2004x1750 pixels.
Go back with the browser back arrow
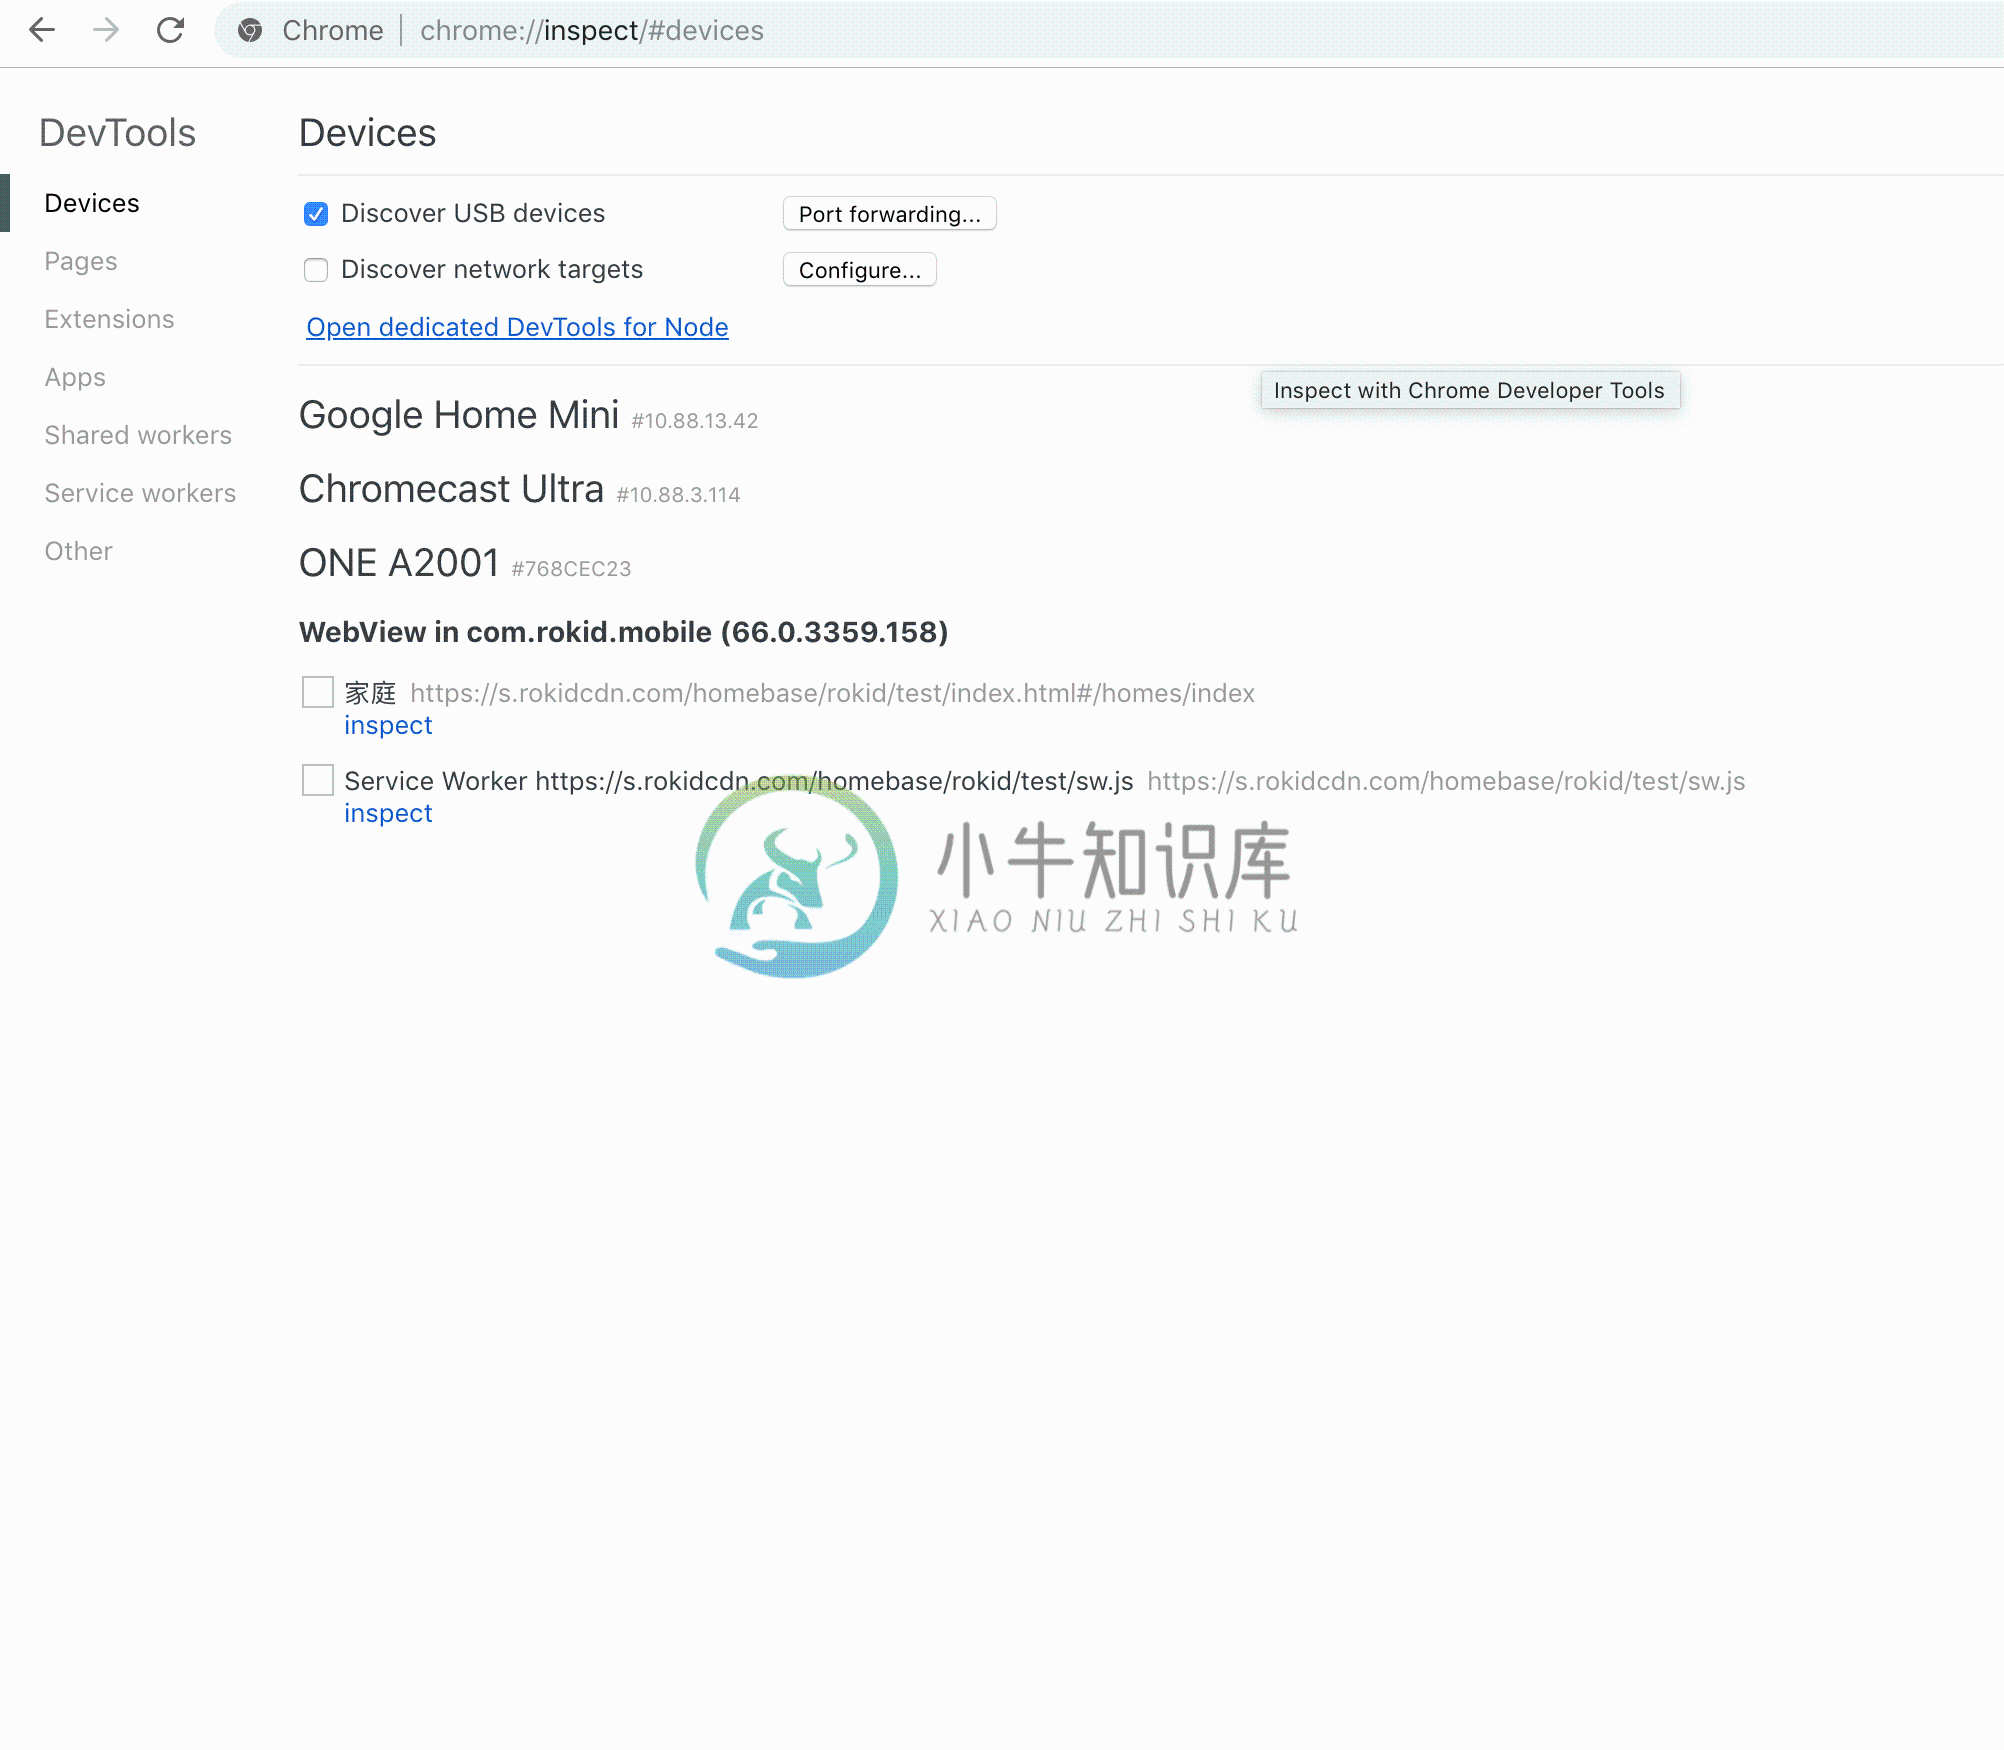coord(42,30)
